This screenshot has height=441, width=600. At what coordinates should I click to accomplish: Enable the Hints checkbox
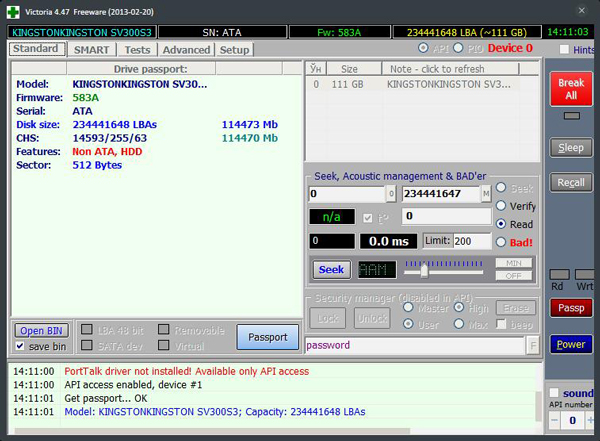[x=564, y=49]
